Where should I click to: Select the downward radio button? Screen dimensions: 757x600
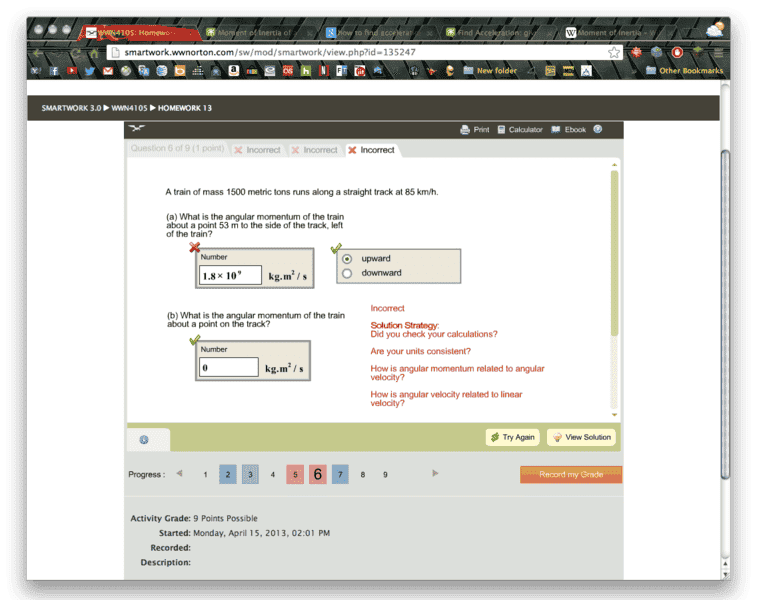347,273
